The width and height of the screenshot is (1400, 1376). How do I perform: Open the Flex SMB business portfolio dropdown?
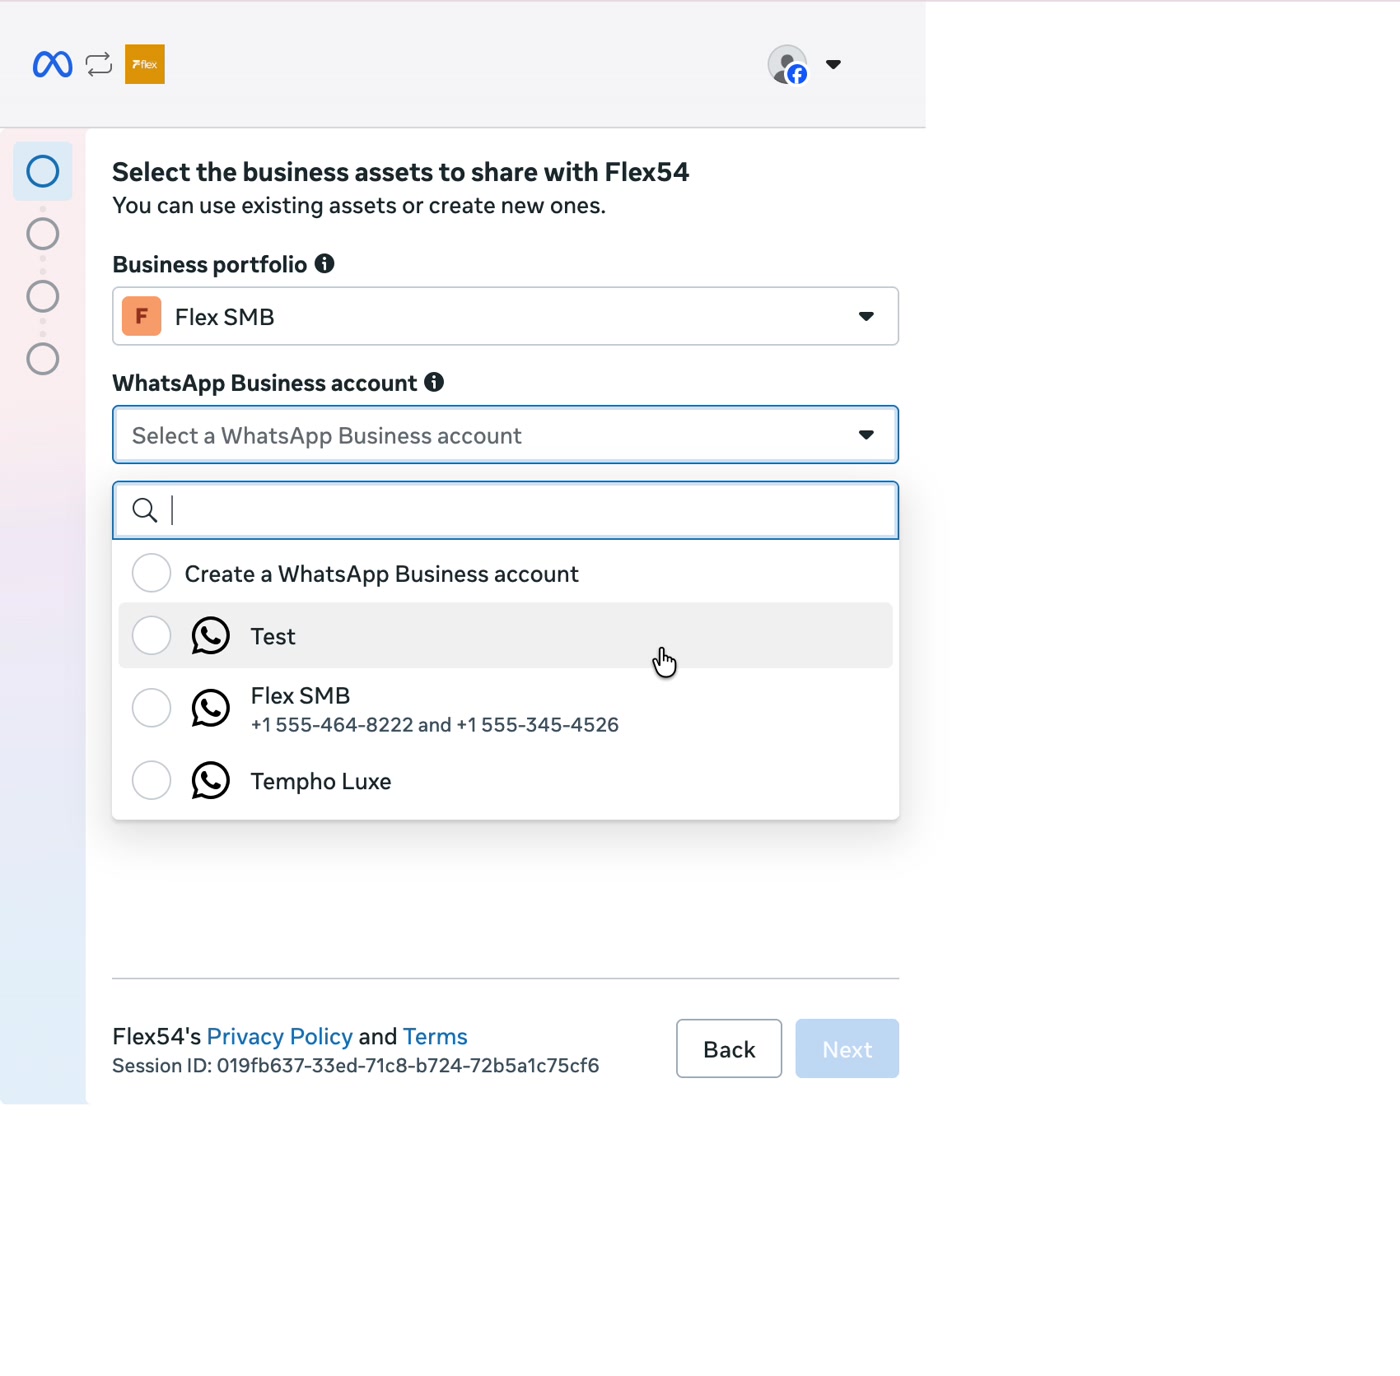506,316
